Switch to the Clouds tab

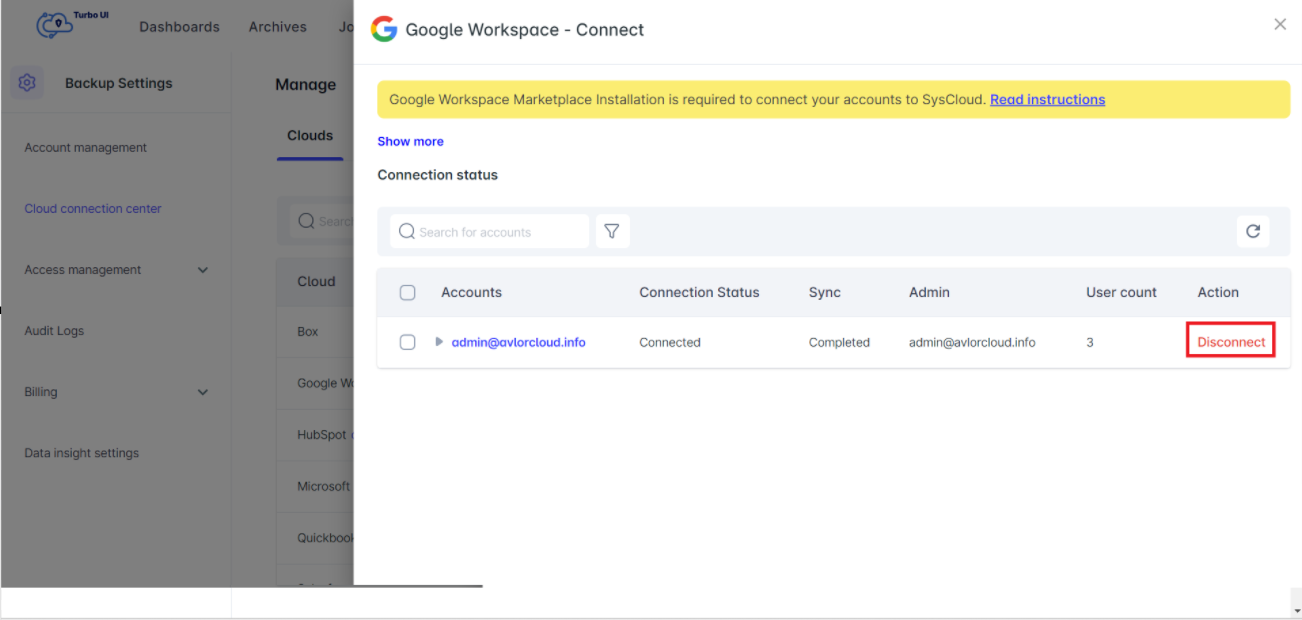click(x=310, y=135)
